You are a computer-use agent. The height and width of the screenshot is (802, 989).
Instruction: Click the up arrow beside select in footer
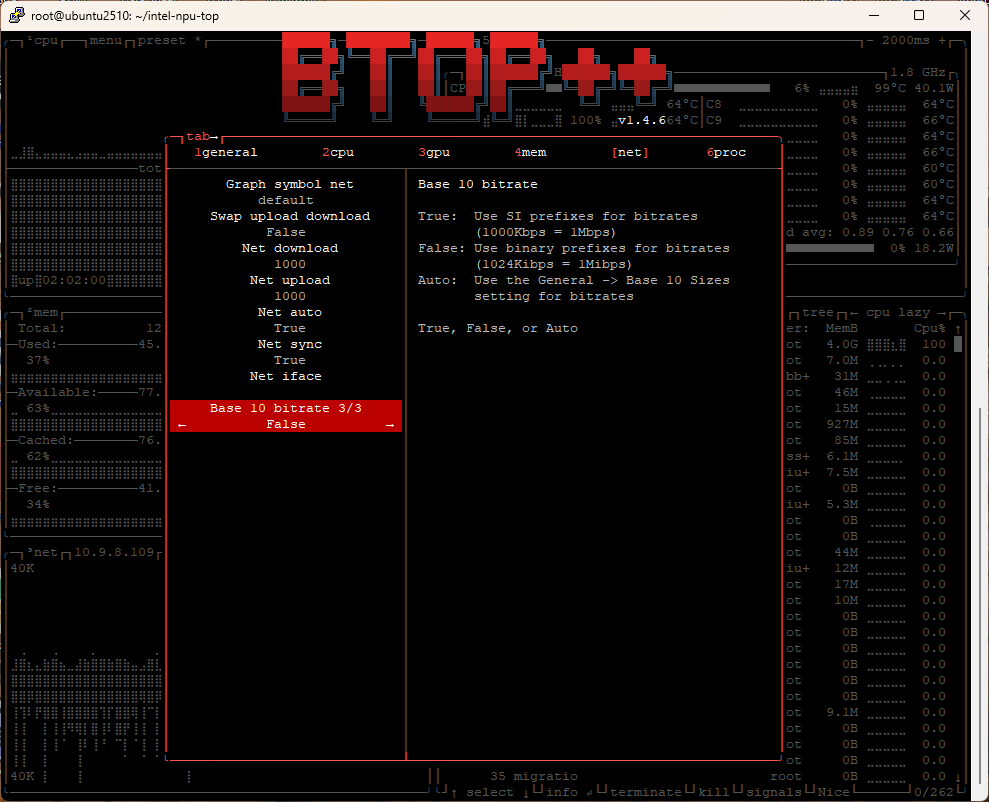pos(454,793)
